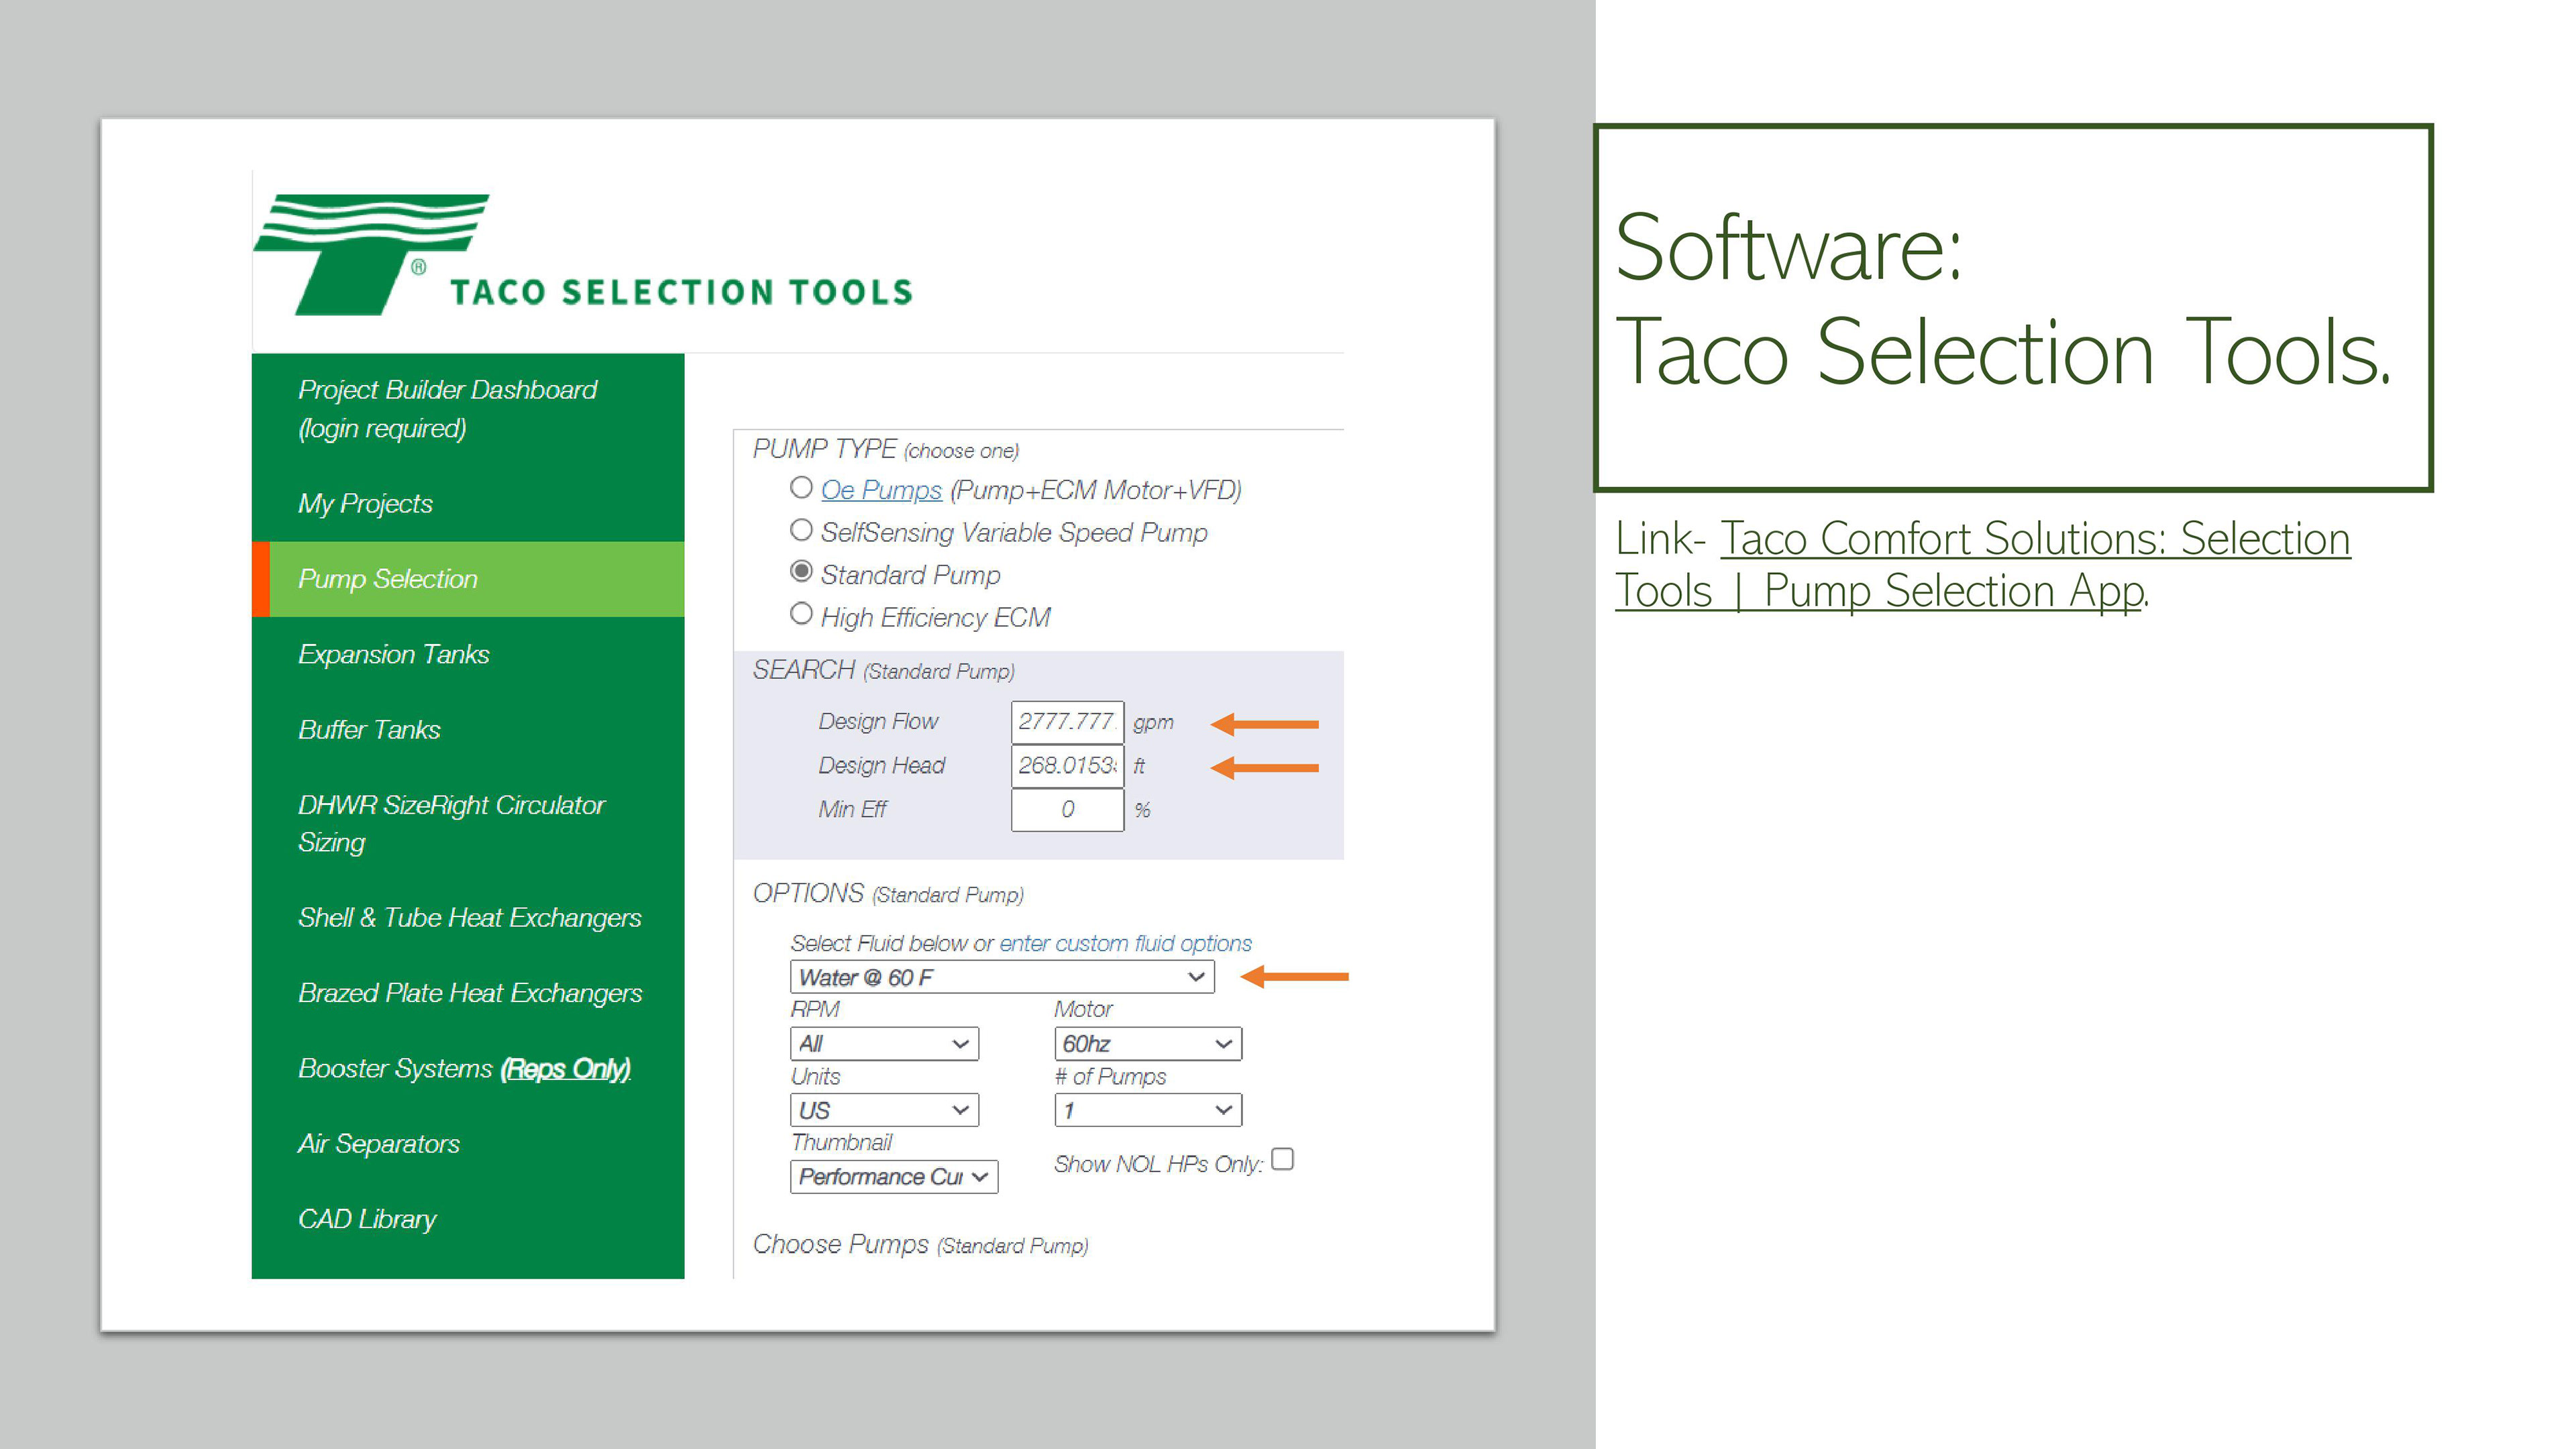This screenshot has height=1449, width=2576.
Task: Open the Motor 60hz dropdown
Action: click(x=1147, y=1044)
